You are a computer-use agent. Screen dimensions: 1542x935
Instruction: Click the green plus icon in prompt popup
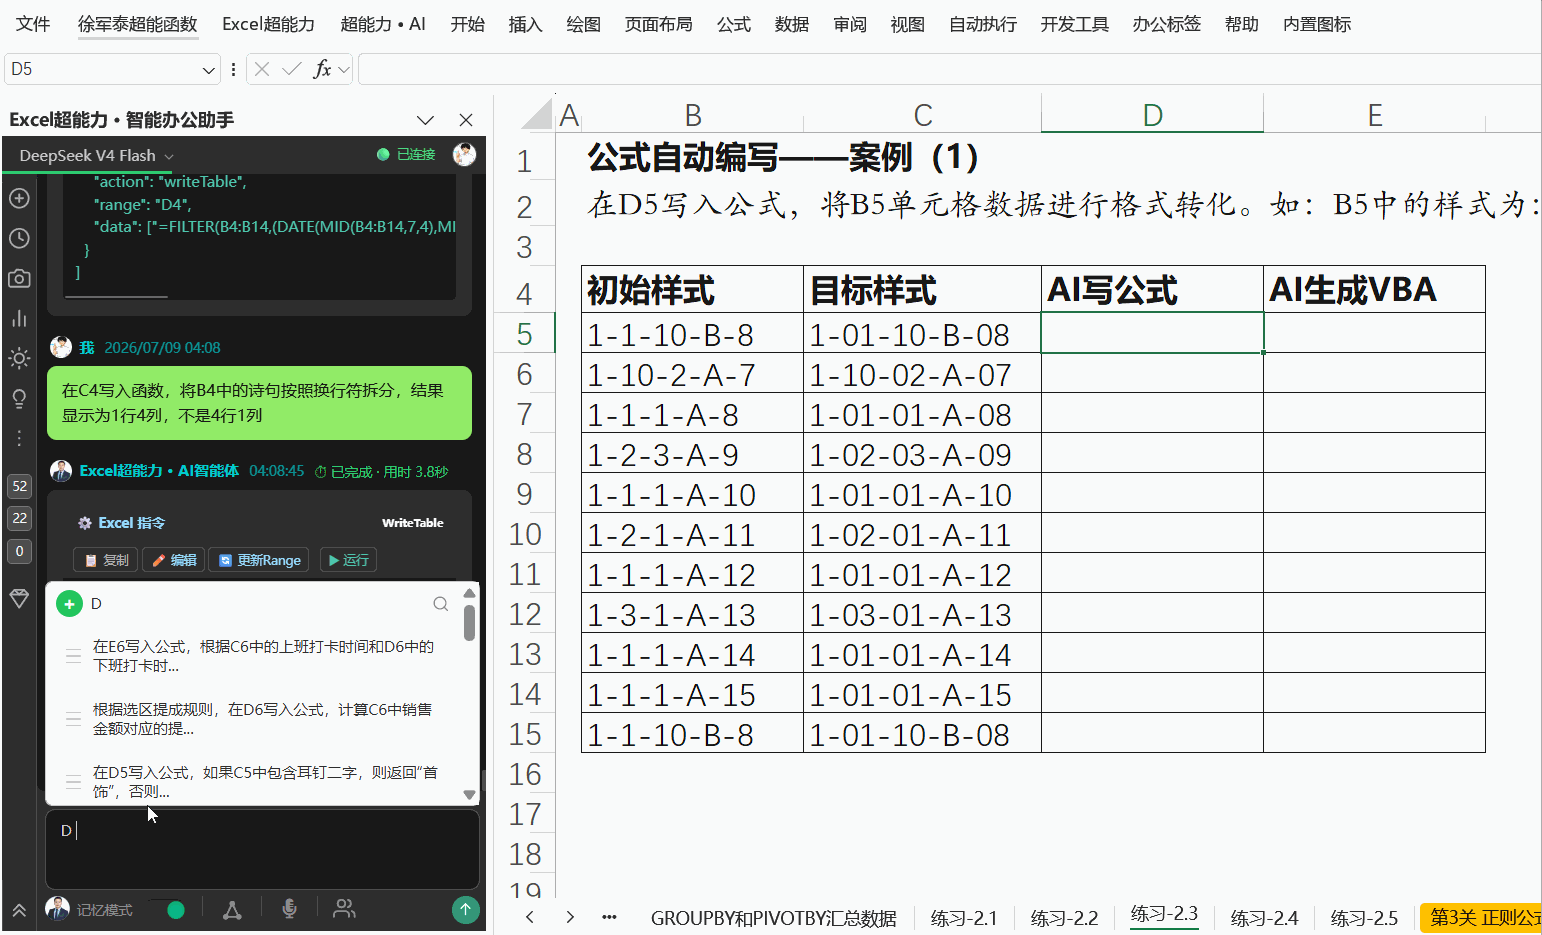click(69, 603)
